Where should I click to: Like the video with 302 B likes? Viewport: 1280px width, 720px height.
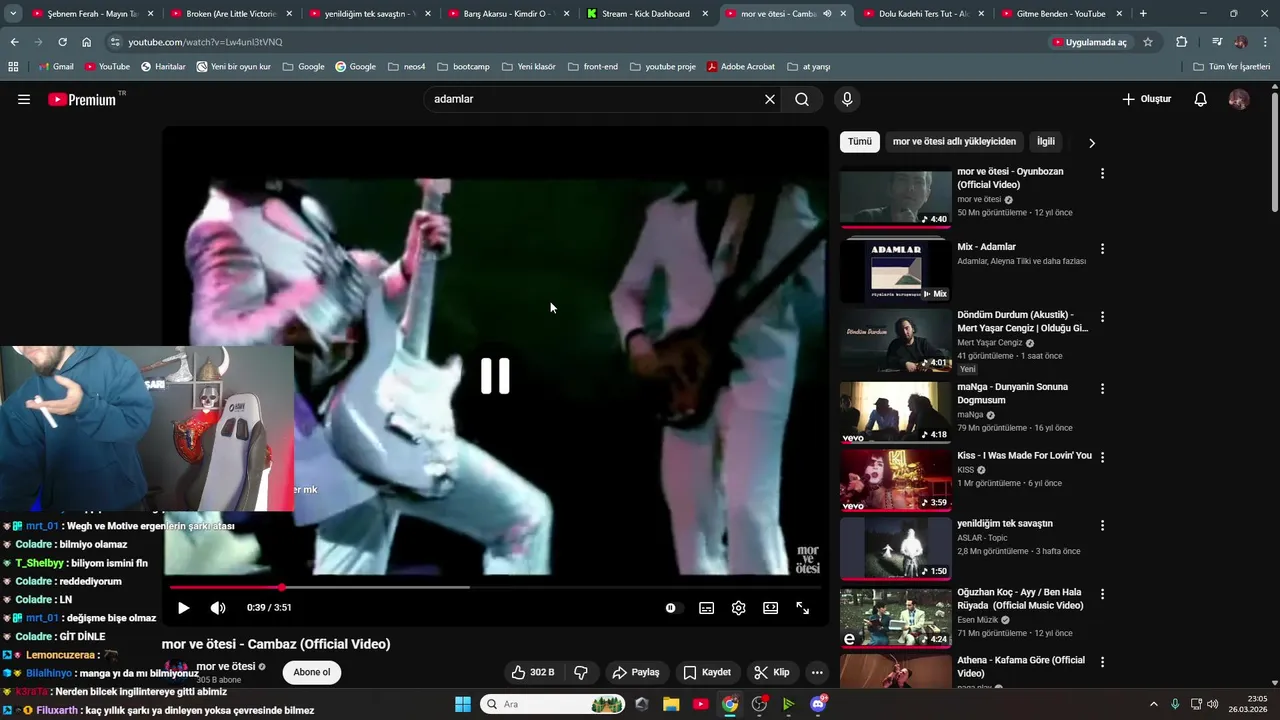click(532, 672)
